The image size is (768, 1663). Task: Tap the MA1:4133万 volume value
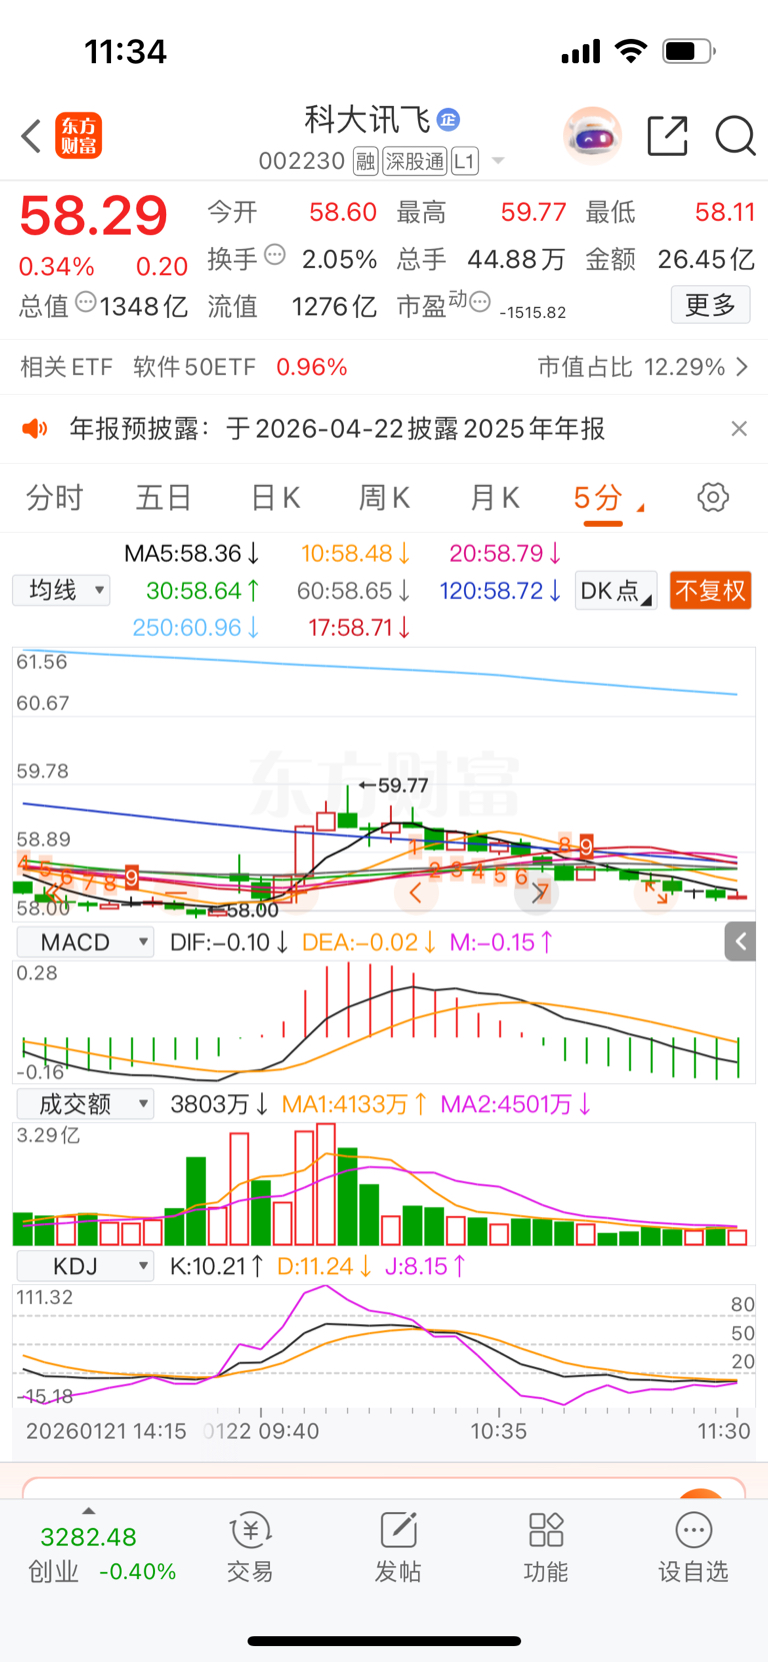355,1104
